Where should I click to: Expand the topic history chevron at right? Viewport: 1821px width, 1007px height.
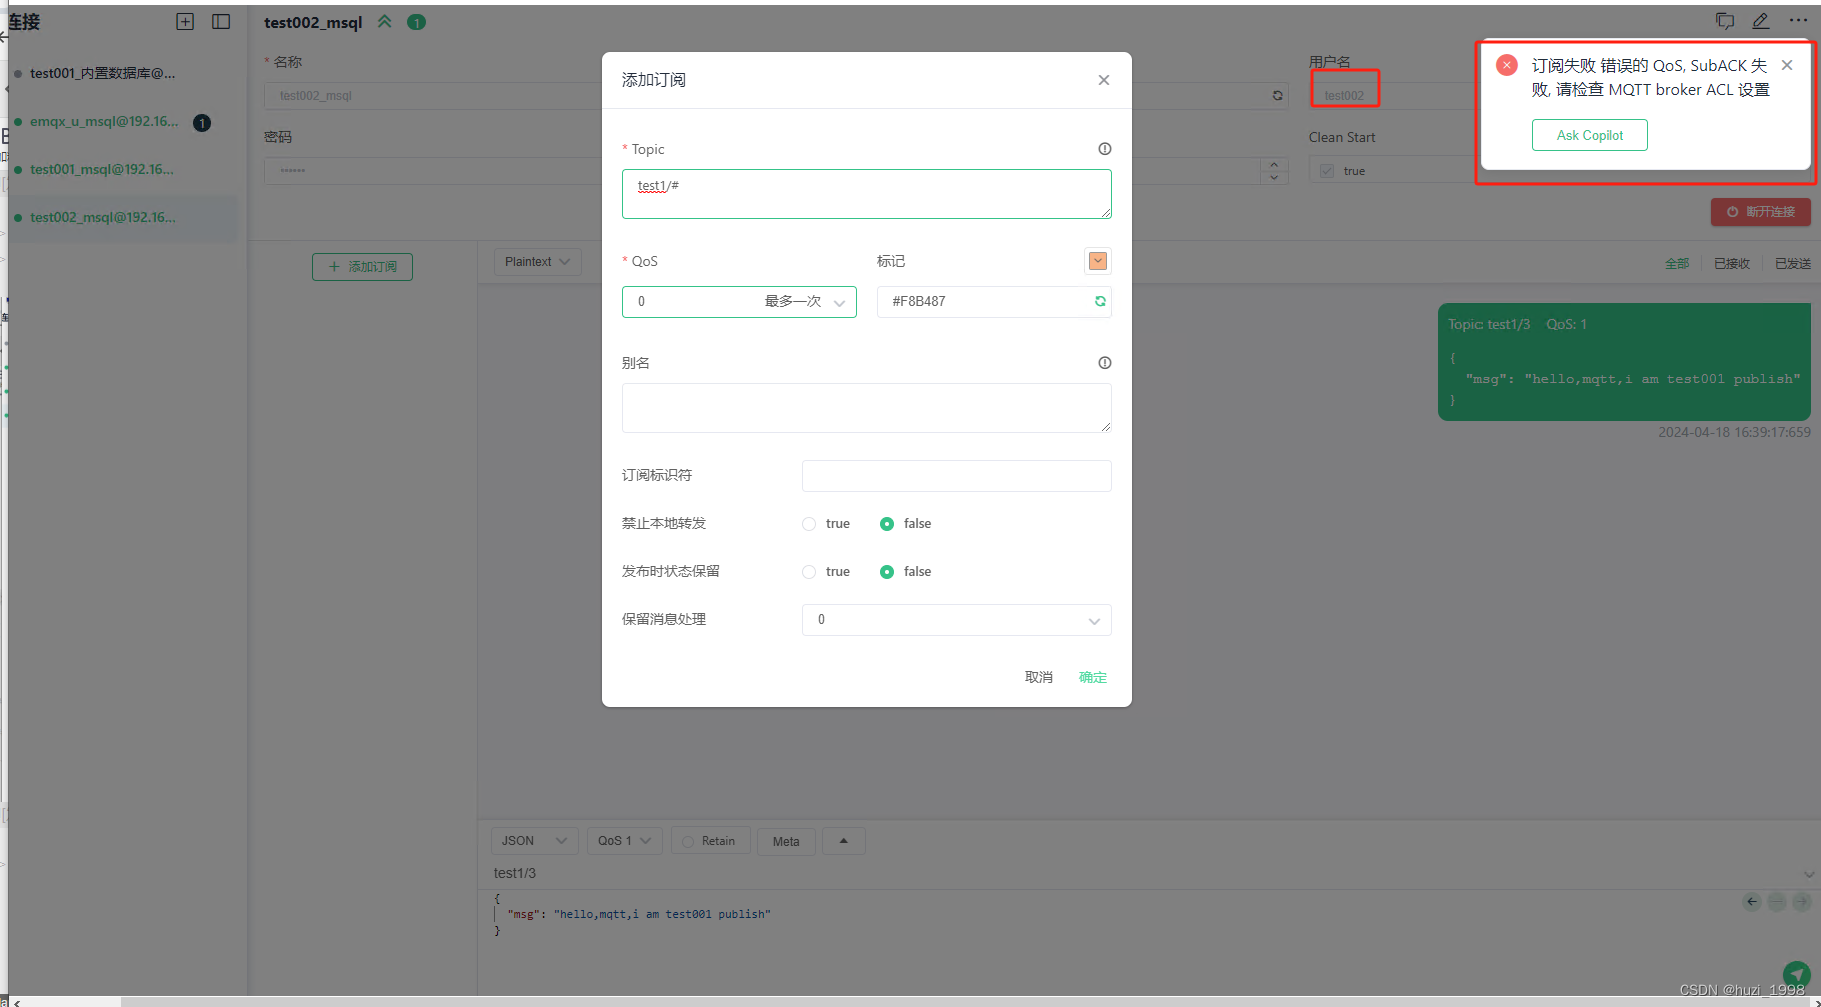click(x=1809, y=875)
